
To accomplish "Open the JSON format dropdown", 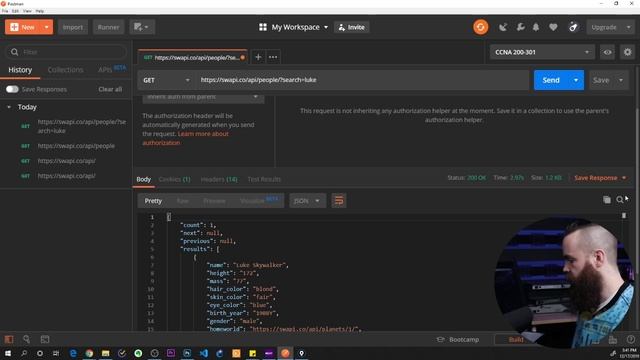I will [x=307, y=200].
